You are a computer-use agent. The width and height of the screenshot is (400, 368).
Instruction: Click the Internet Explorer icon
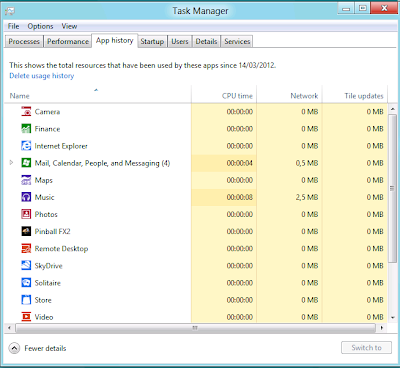(26, 146)
